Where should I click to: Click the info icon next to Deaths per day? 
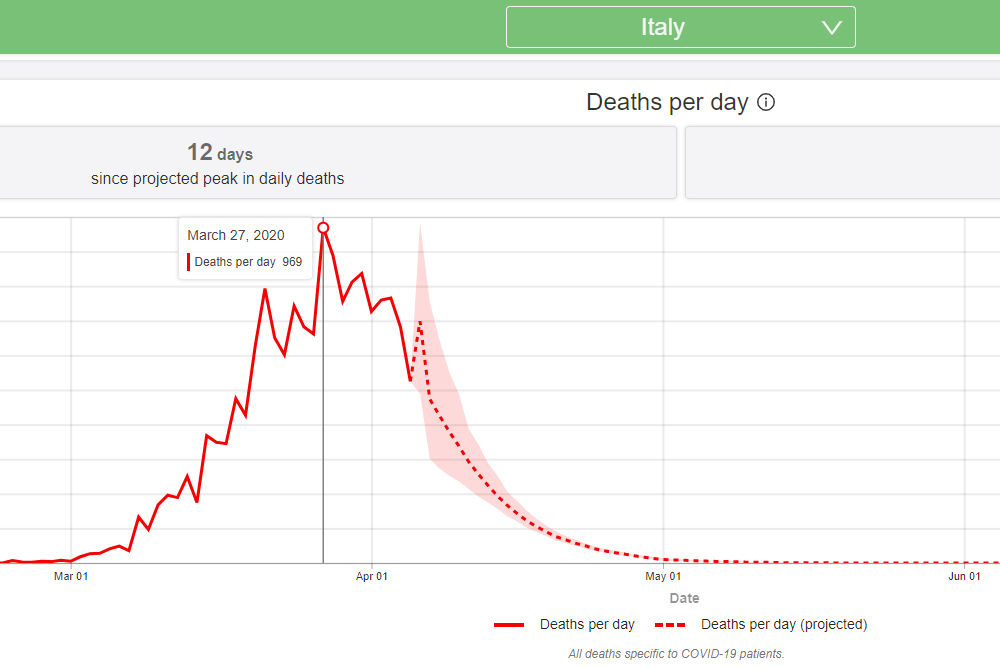click(766, 102)
